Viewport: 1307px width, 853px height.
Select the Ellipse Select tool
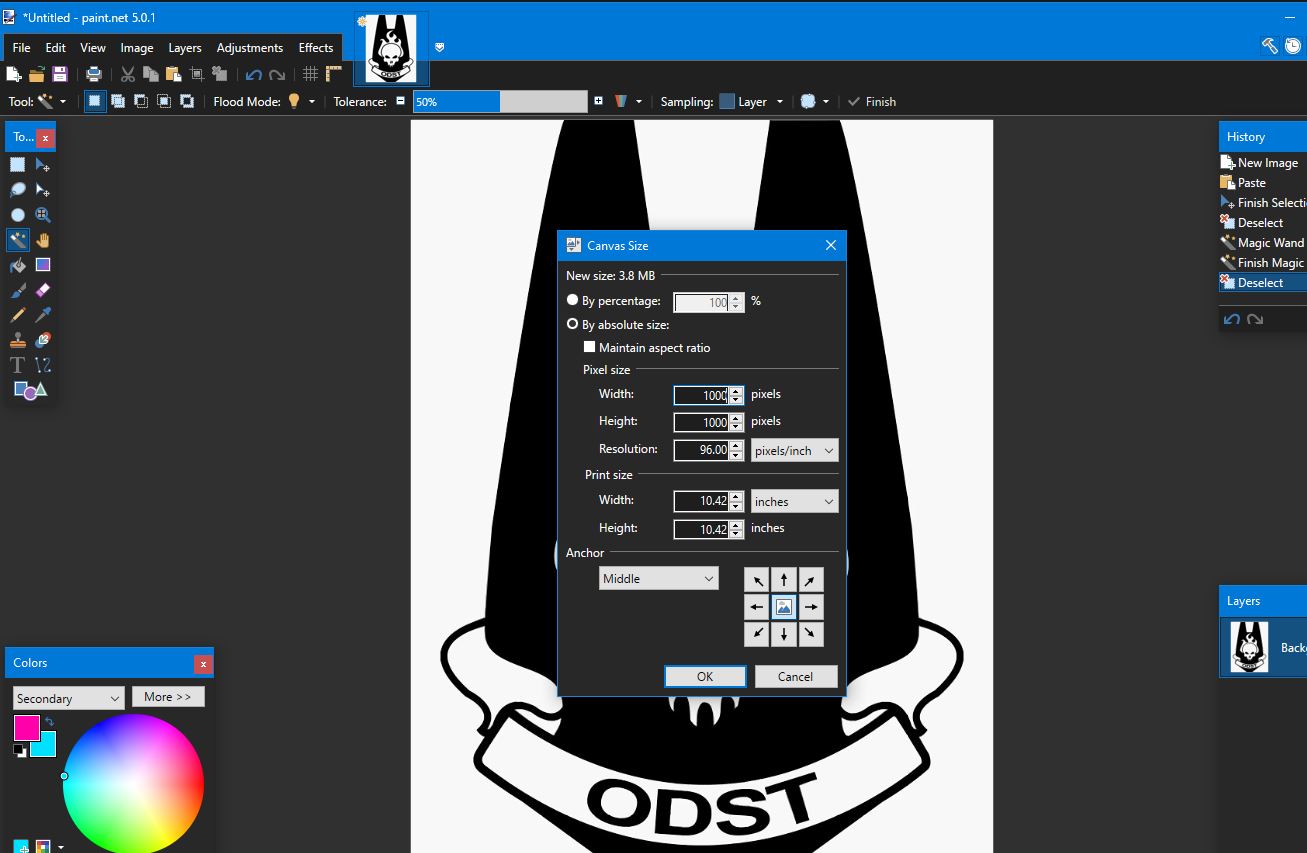click(18, 215)
